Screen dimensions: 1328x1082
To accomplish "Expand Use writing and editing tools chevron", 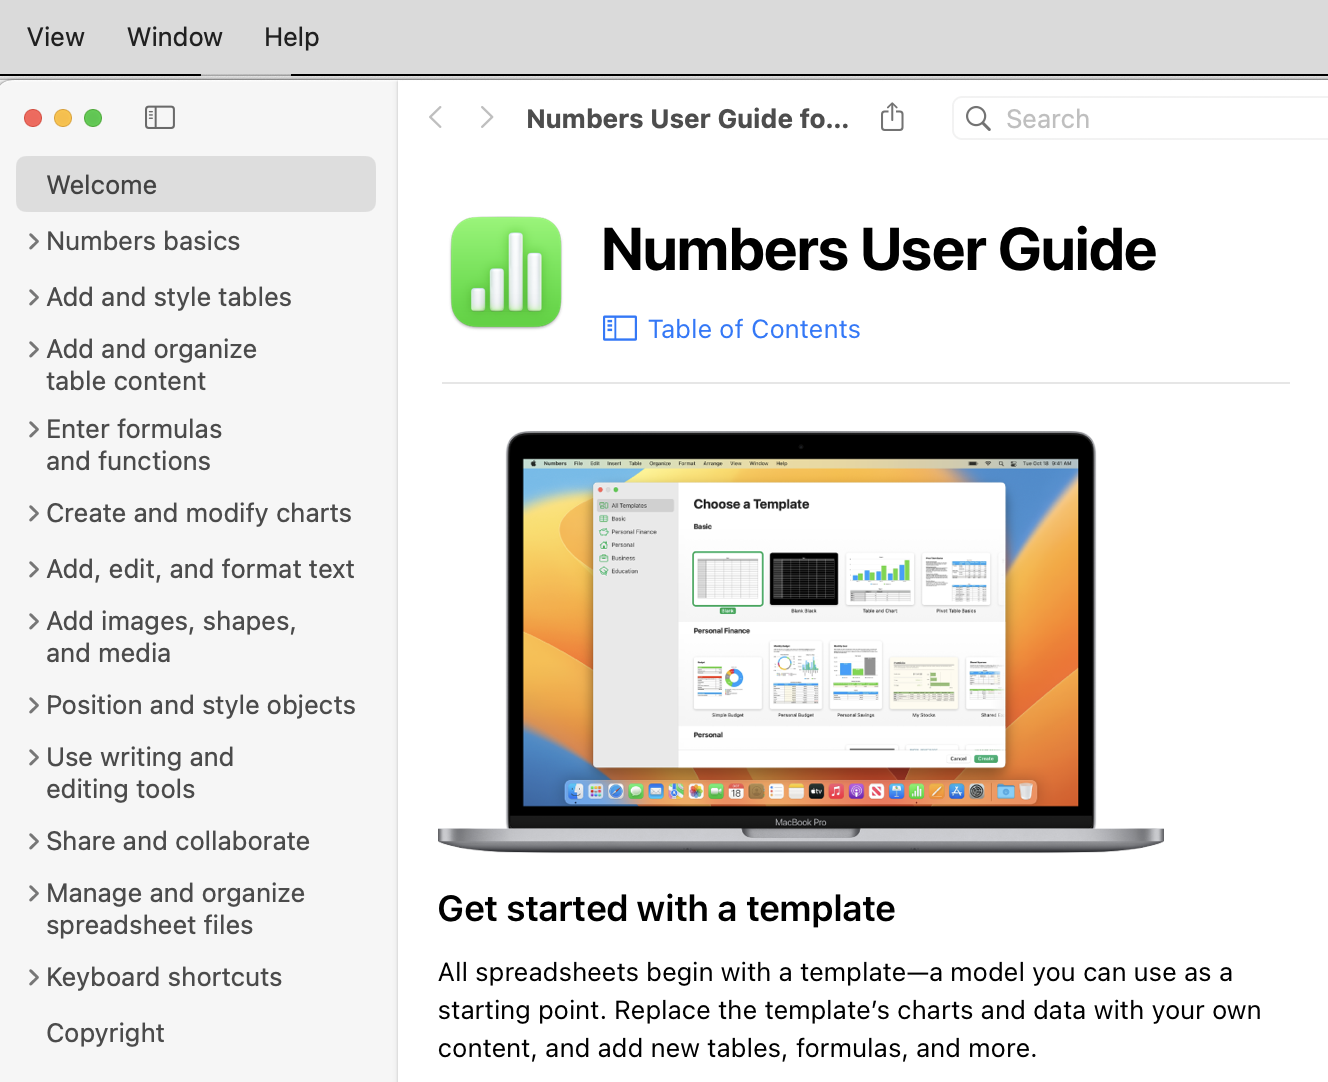I will pyautogui.click(x=34, y=757).
